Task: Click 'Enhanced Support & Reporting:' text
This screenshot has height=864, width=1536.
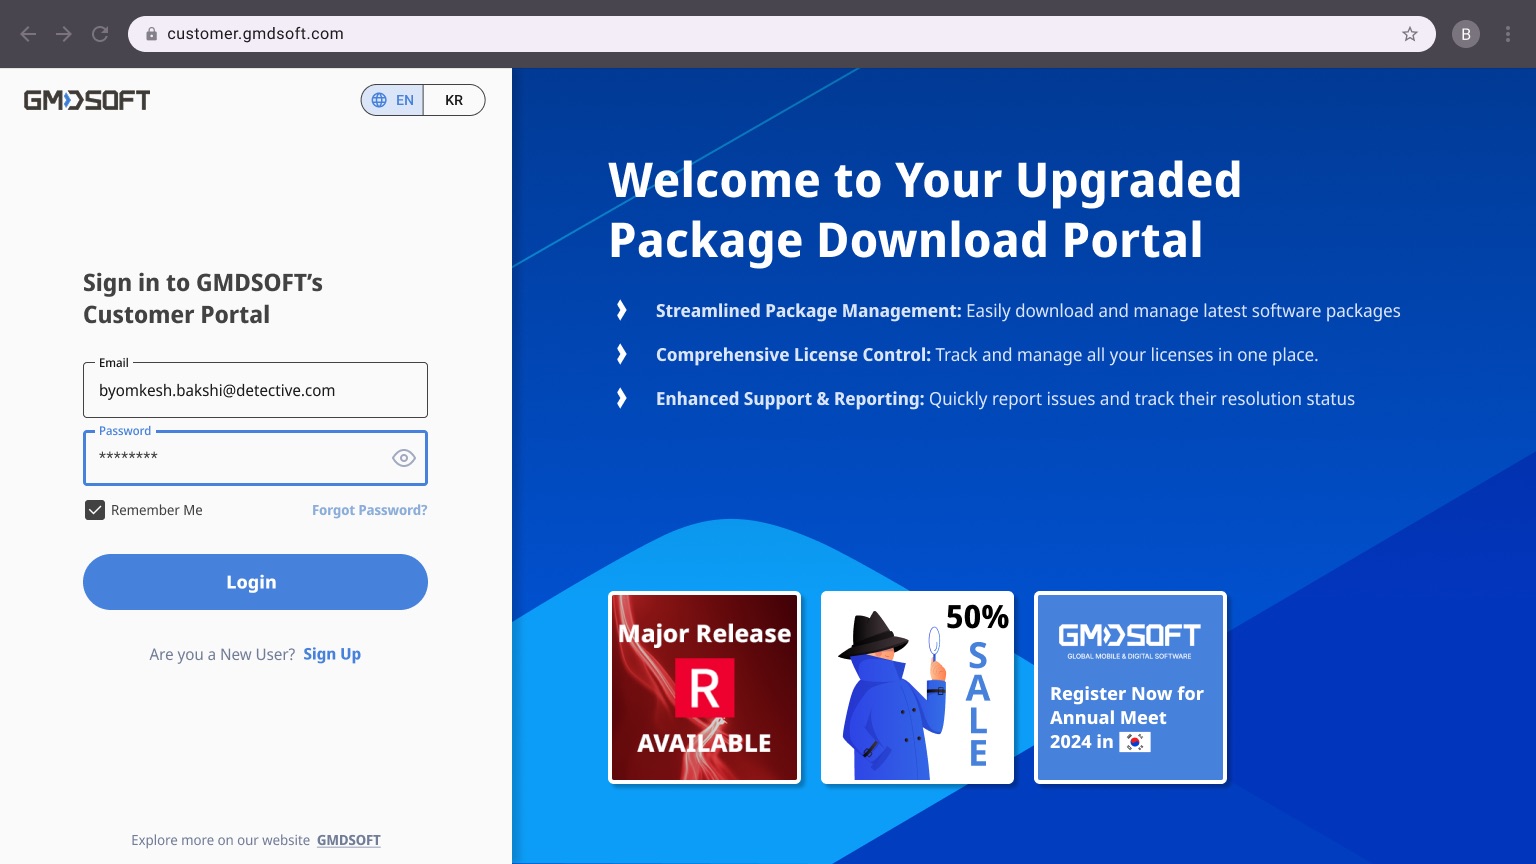Action: pos(790,398)
